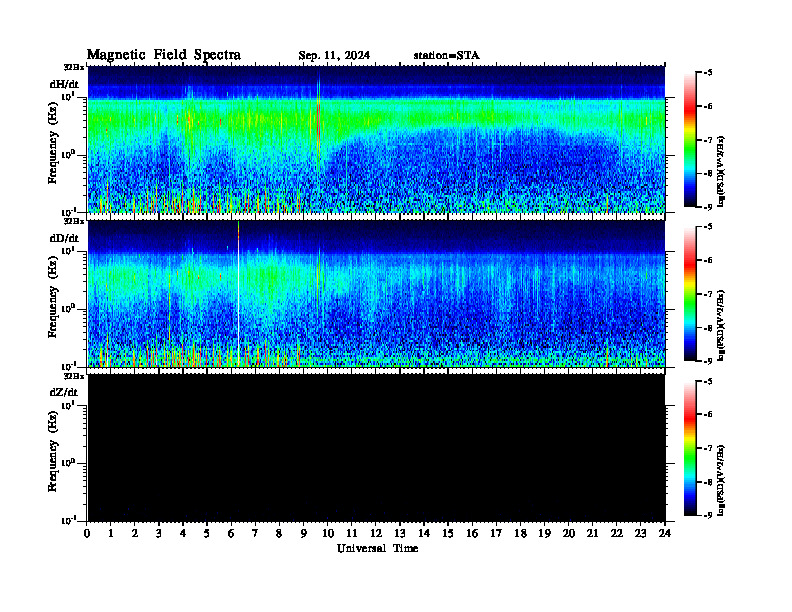Select the date text 'Sep. 11, 2024'
The height and width of the screenshot is (612, 792).
[334, 56]
